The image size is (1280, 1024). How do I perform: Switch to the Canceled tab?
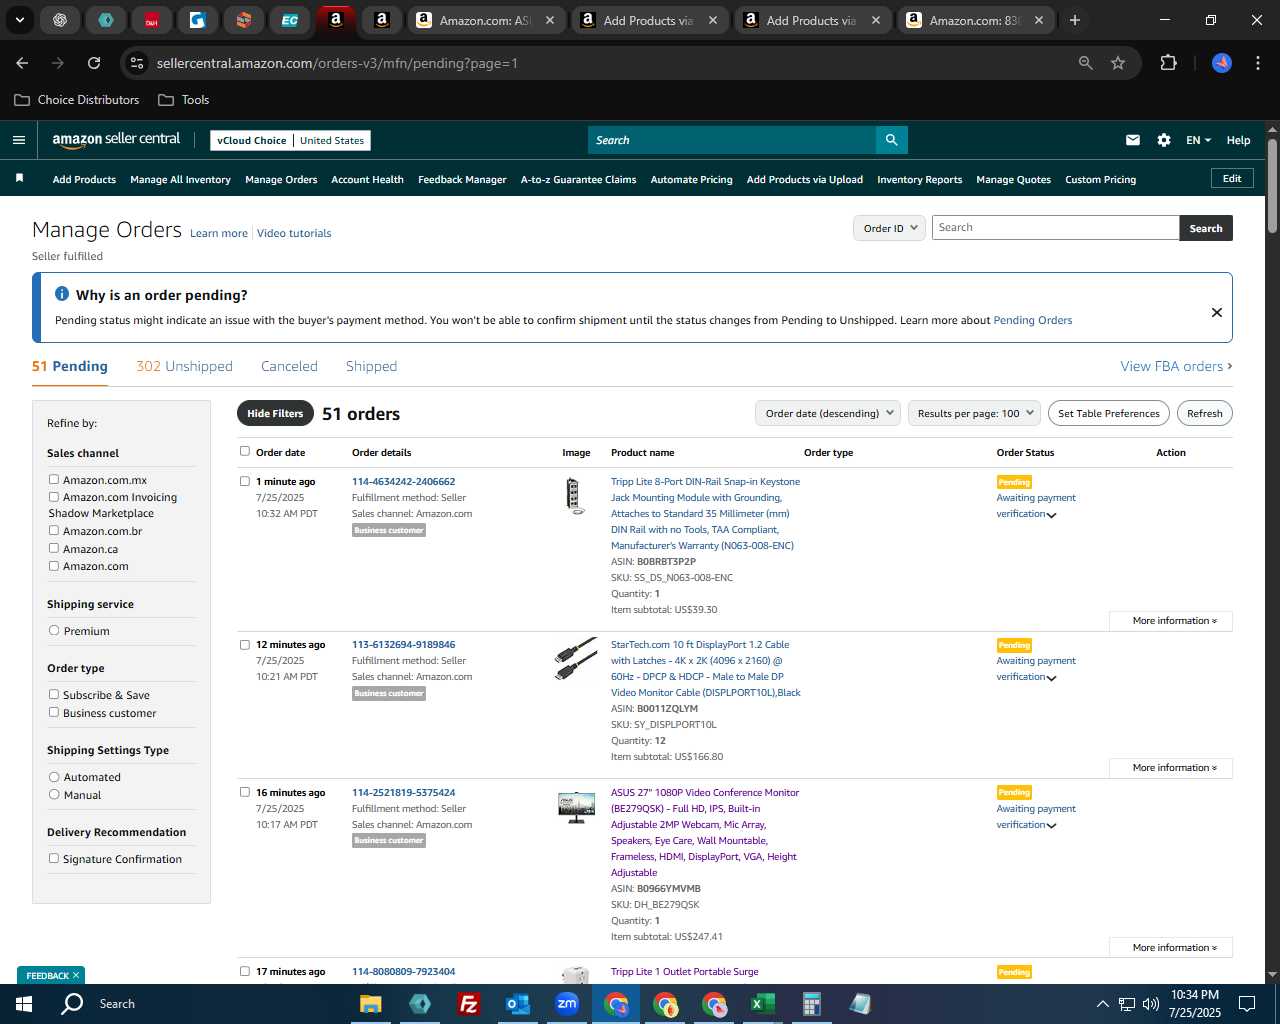pos(289,366)
